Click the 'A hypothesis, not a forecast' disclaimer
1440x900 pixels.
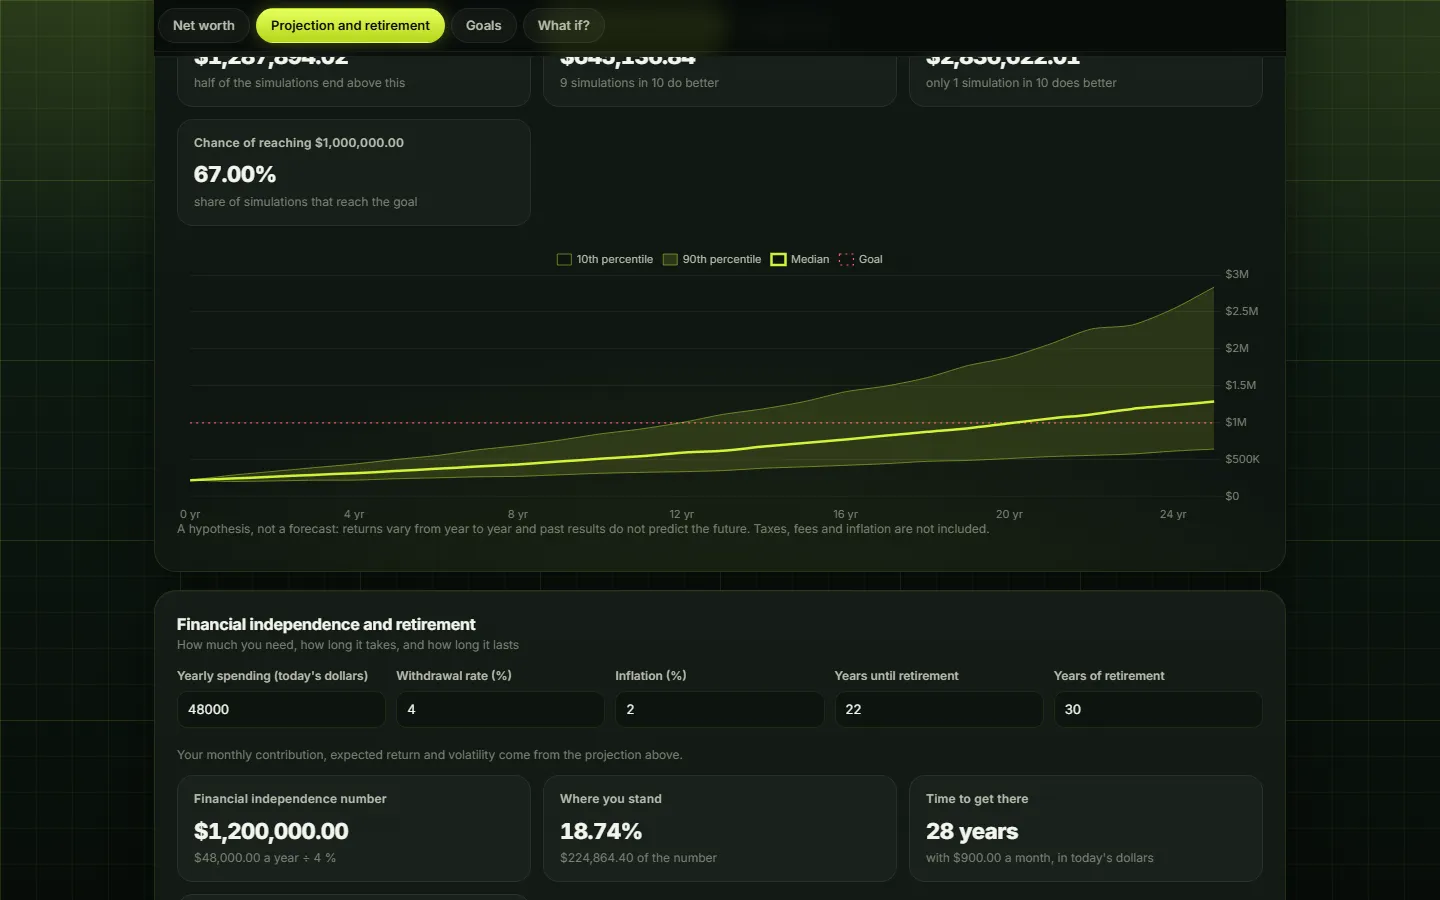[x=583, y=529]
